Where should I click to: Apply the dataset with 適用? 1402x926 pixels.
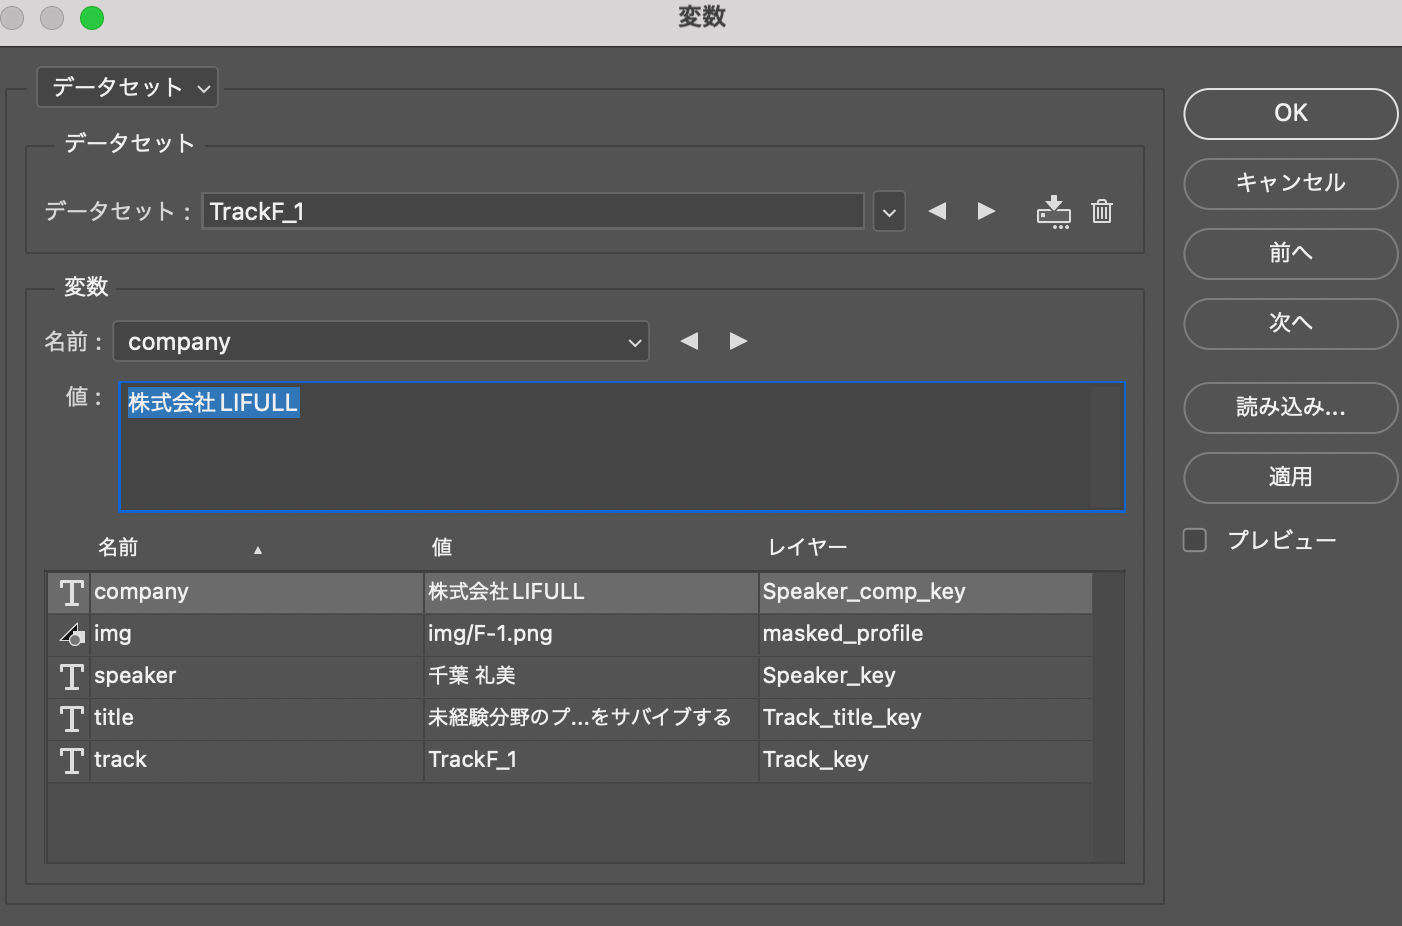click(x=1290, y=478)
